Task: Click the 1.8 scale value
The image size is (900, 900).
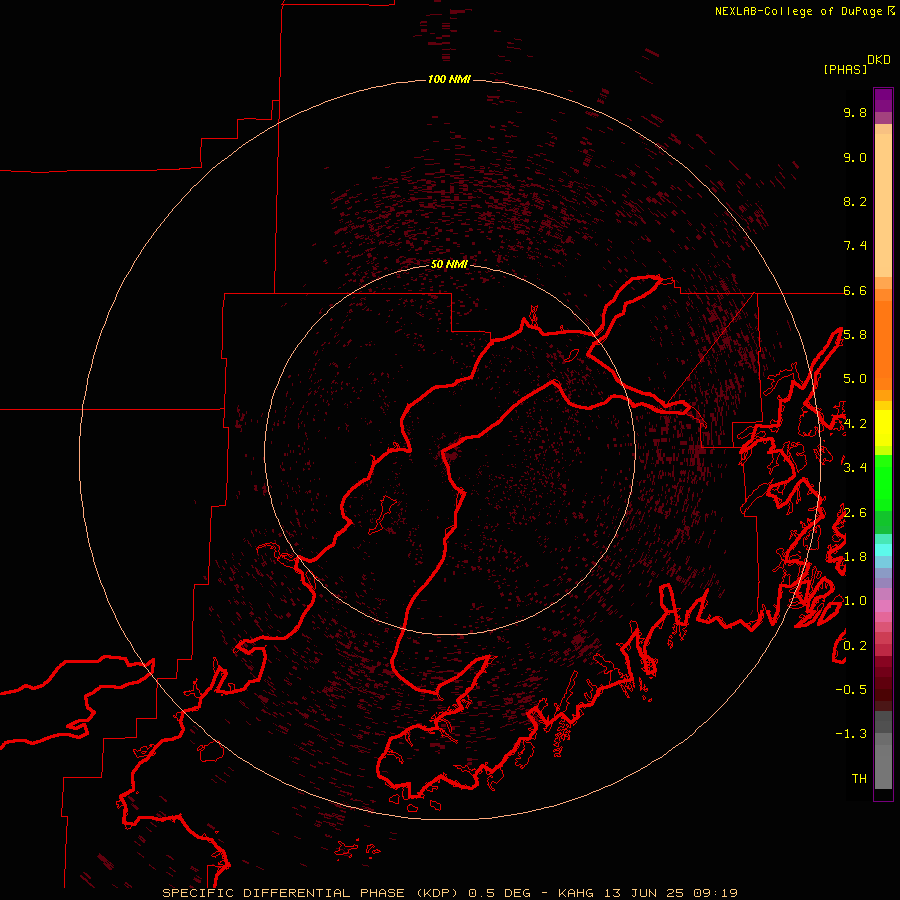Action: click(x=855, y=557)
